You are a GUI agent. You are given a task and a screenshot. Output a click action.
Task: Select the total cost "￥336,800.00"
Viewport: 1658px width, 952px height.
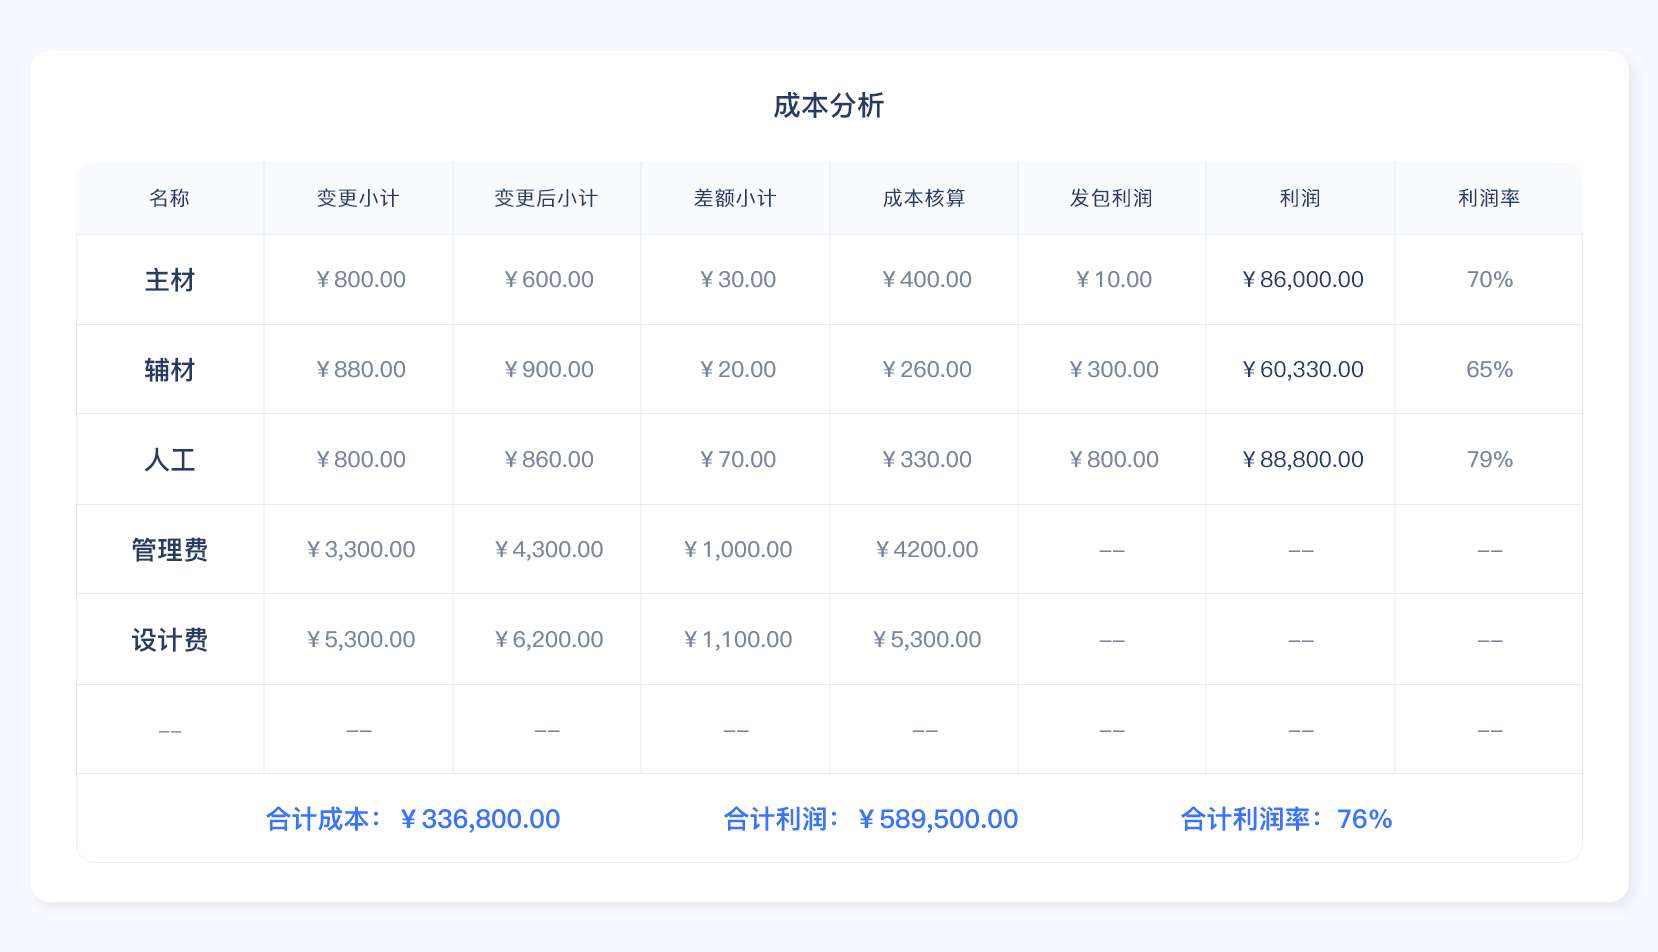point(479,819)
